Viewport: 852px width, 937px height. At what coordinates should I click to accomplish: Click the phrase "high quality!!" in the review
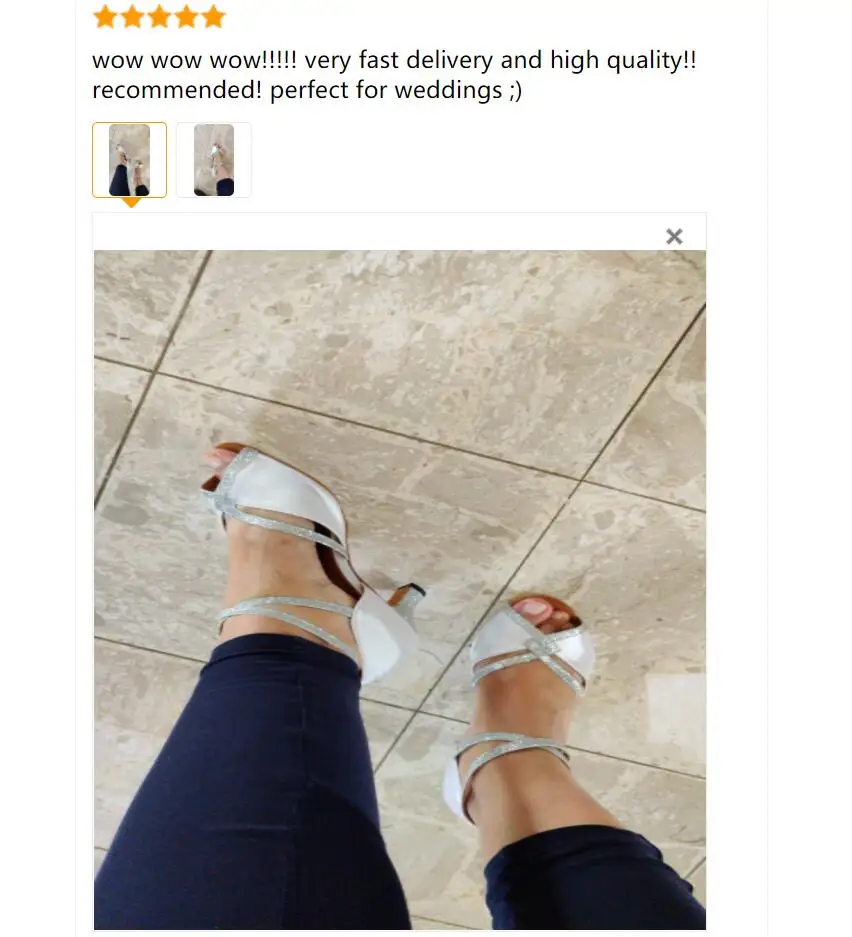(x=623, y=60)
